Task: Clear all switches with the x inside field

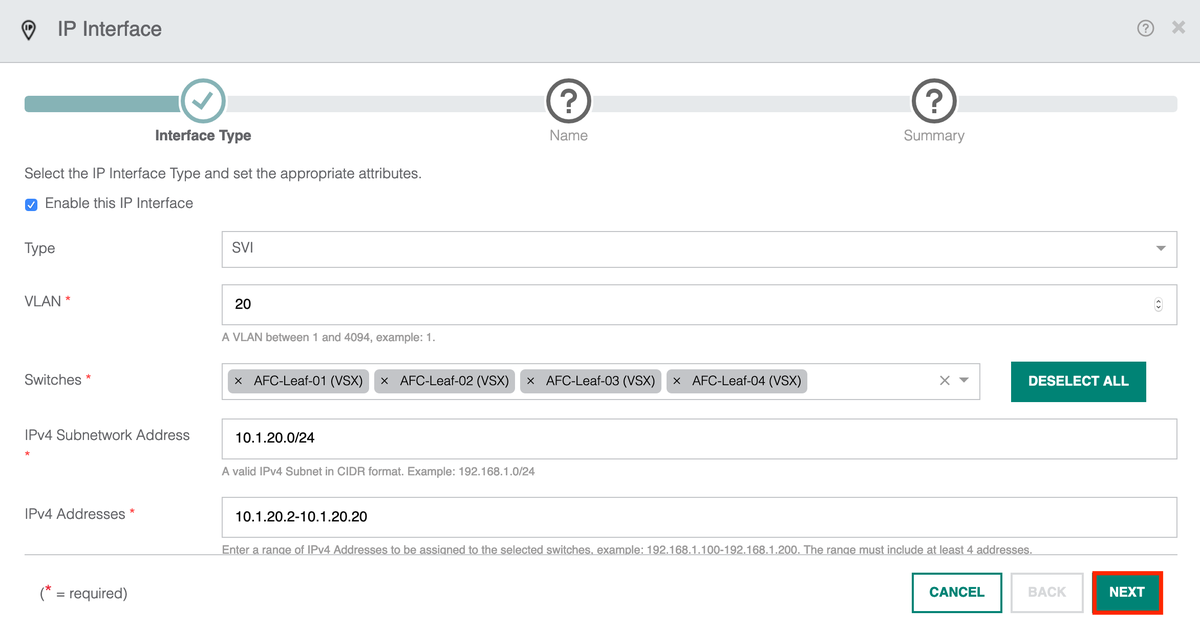Action: click(x=943, y=380)
